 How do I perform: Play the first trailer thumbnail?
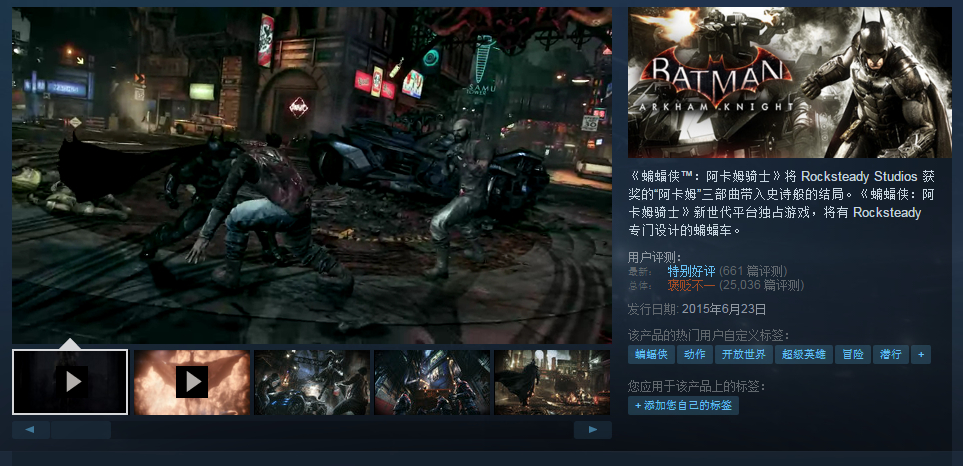[x=70, y=382]
